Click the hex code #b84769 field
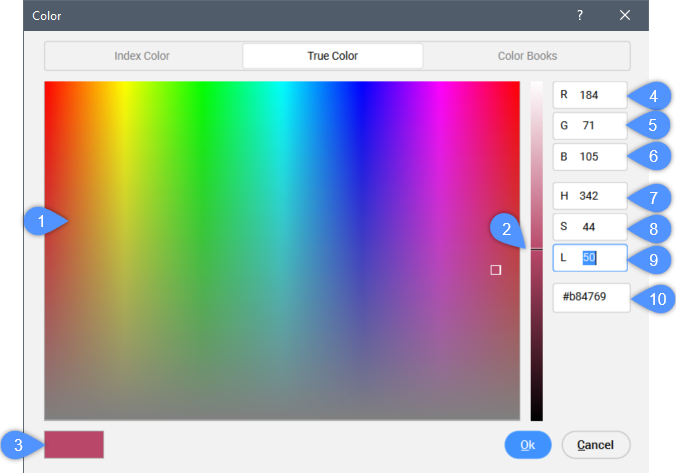The image size is (676, 473). click(591, 297)
